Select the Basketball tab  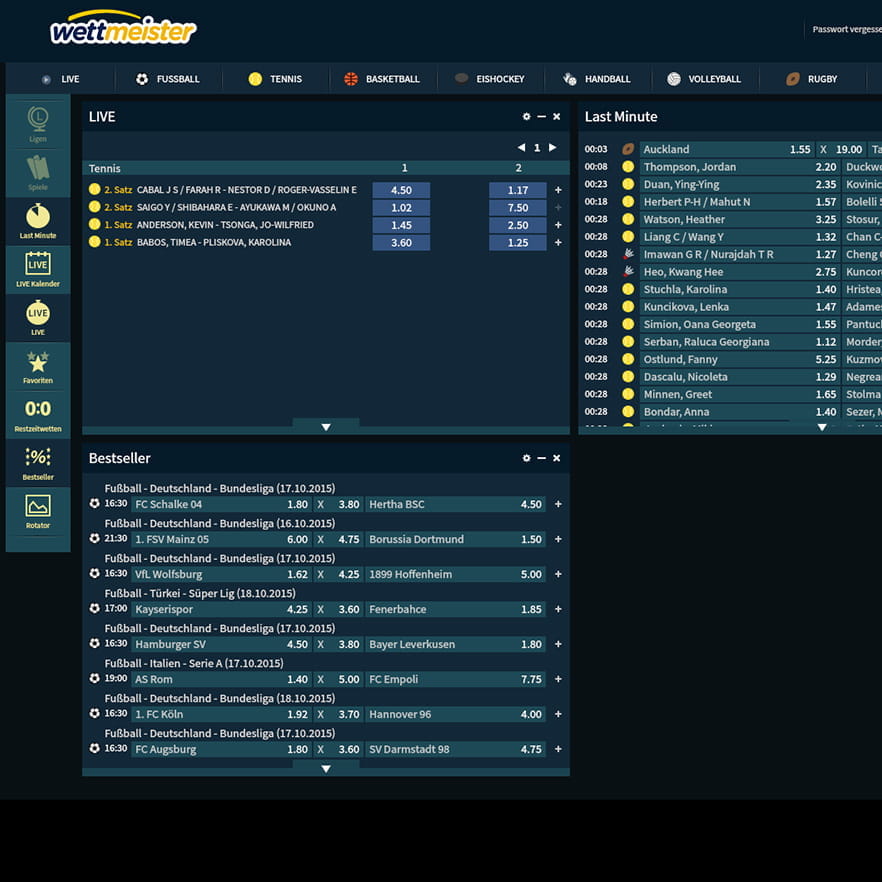click(381, 79)
